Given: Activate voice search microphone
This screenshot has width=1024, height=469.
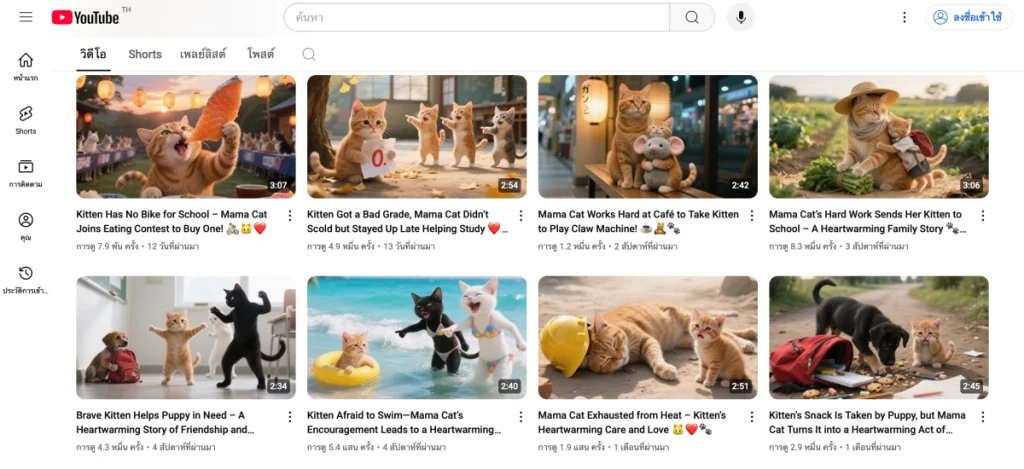Looking at the screenshot, I should point(741,17).
